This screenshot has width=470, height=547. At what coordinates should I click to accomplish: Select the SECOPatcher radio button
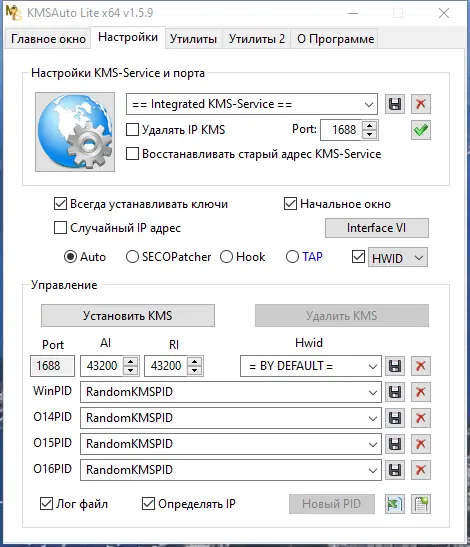point(132,257)
